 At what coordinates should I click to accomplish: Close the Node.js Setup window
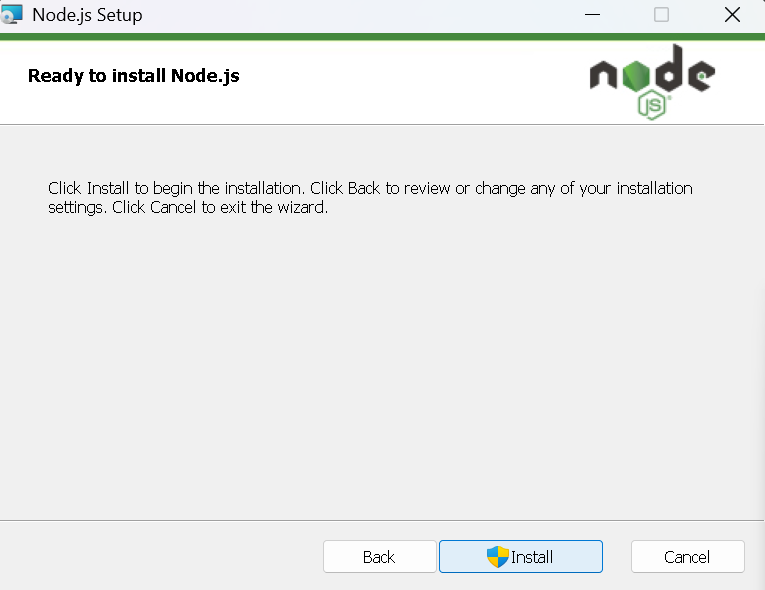click(732, 15)
